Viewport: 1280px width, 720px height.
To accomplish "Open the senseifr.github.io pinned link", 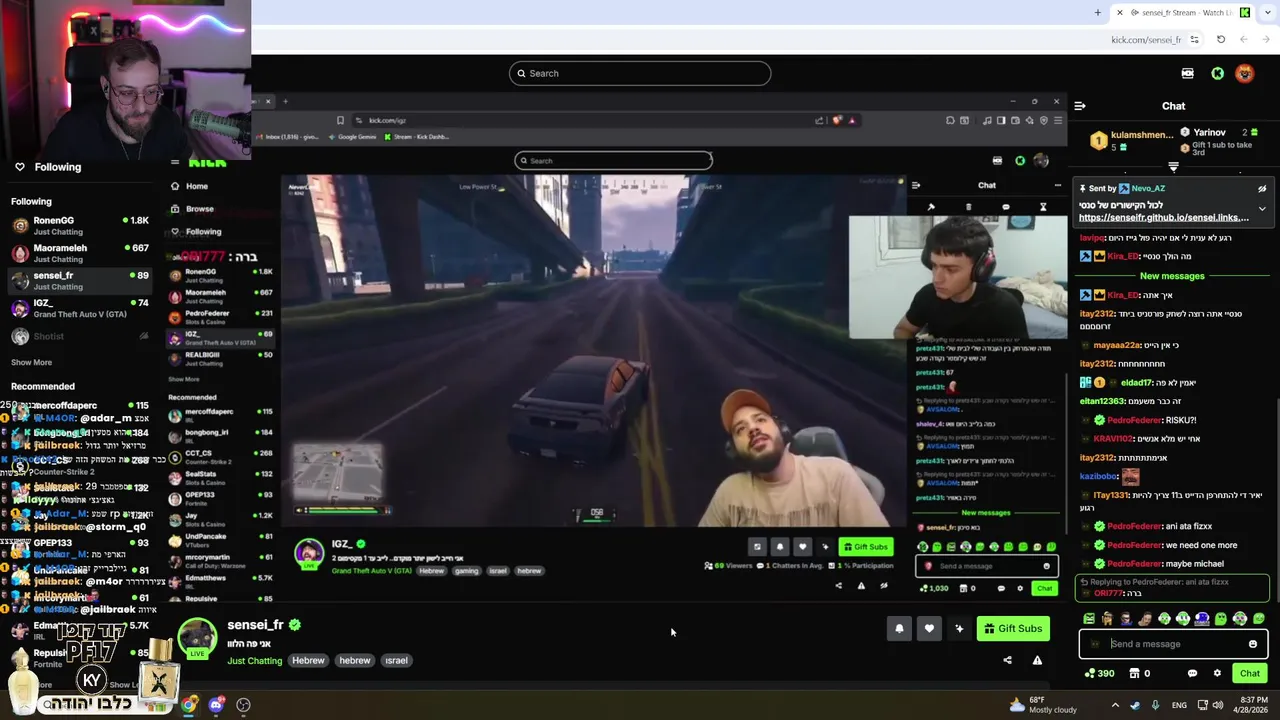I will [1164, 217].
